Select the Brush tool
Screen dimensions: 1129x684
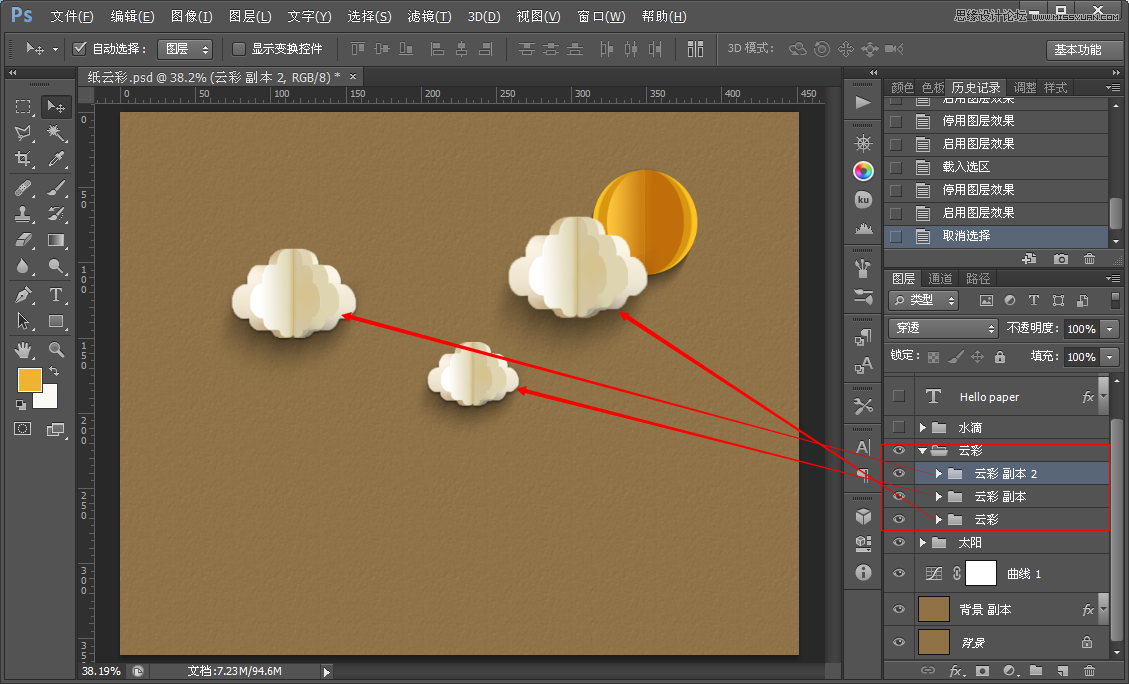click(x=55, y=188)
